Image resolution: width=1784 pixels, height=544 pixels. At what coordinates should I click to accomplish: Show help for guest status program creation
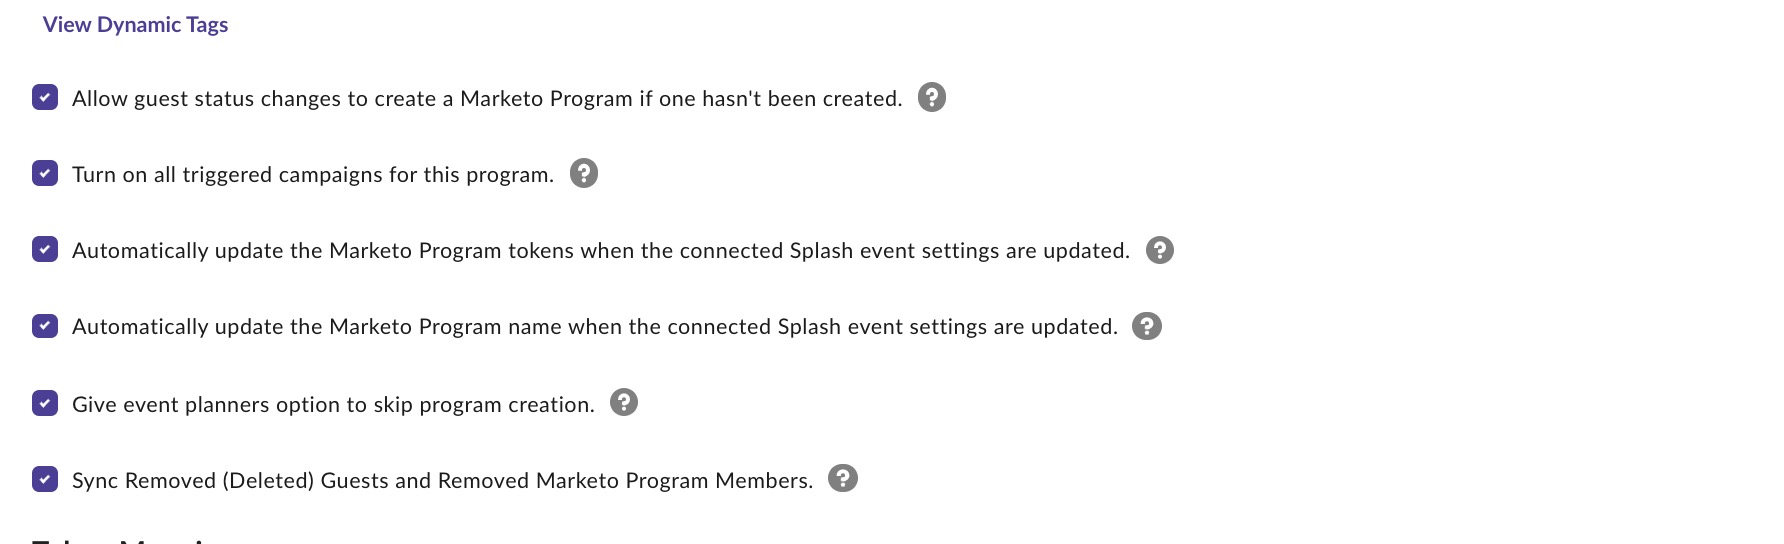[x=932, y=97]
